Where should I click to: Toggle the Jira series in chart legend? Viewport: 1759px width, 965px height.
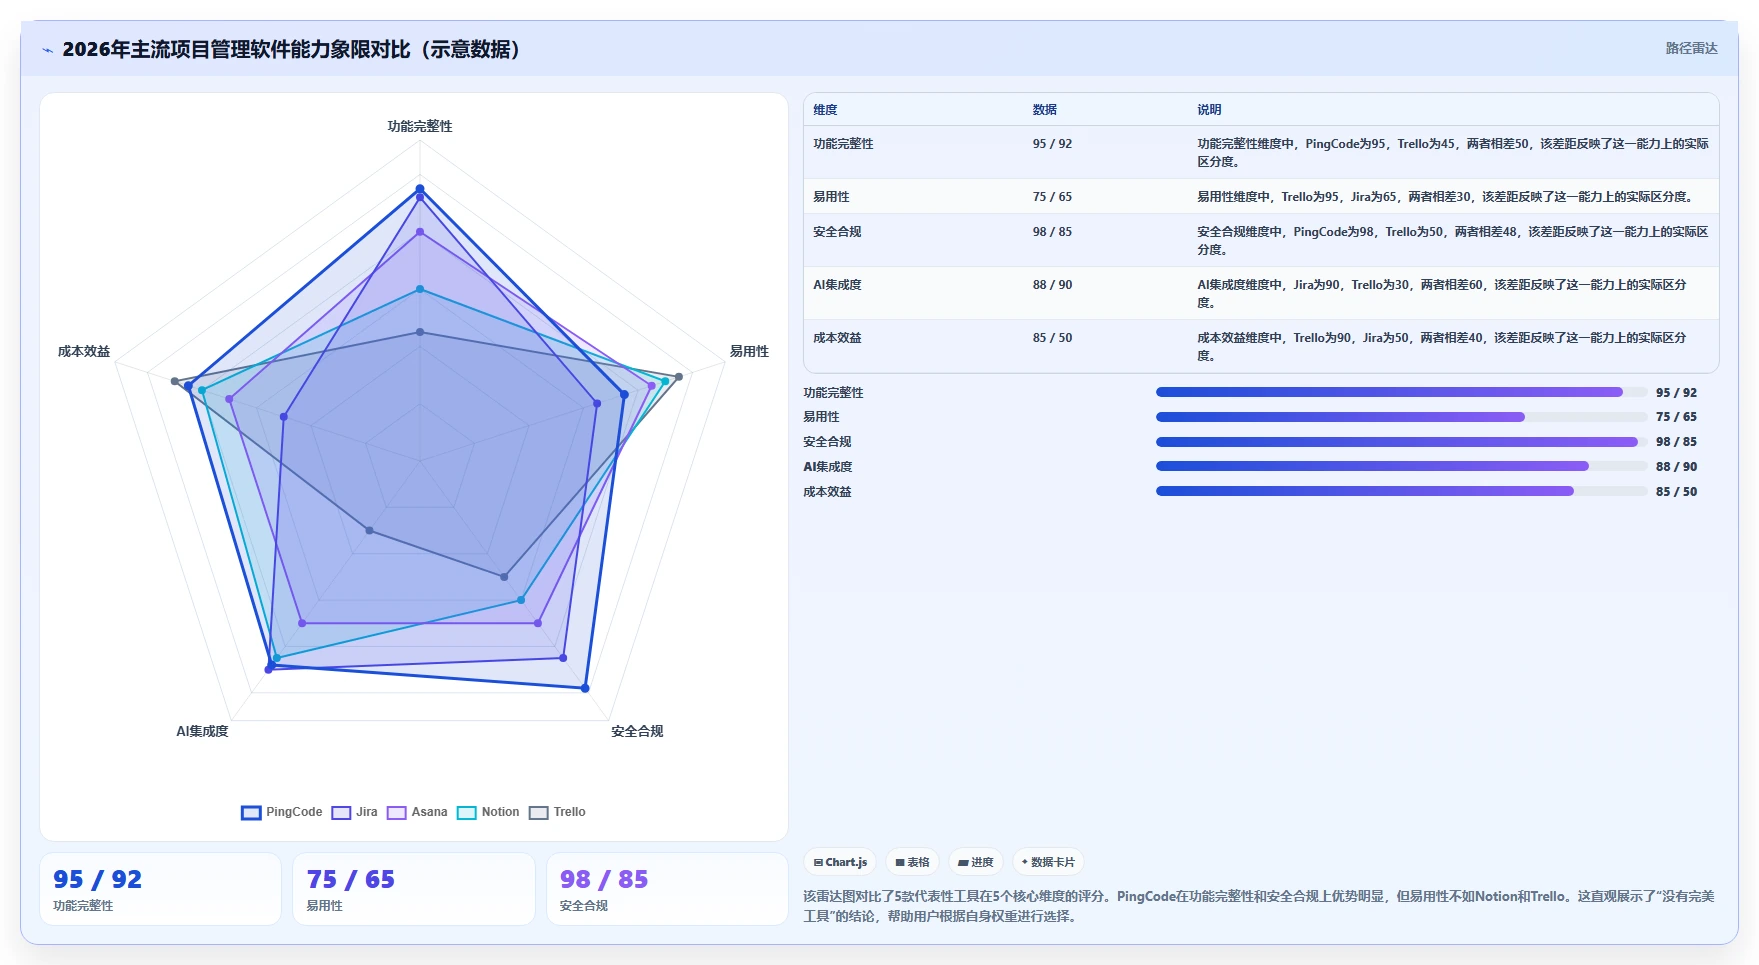(355, 812)
